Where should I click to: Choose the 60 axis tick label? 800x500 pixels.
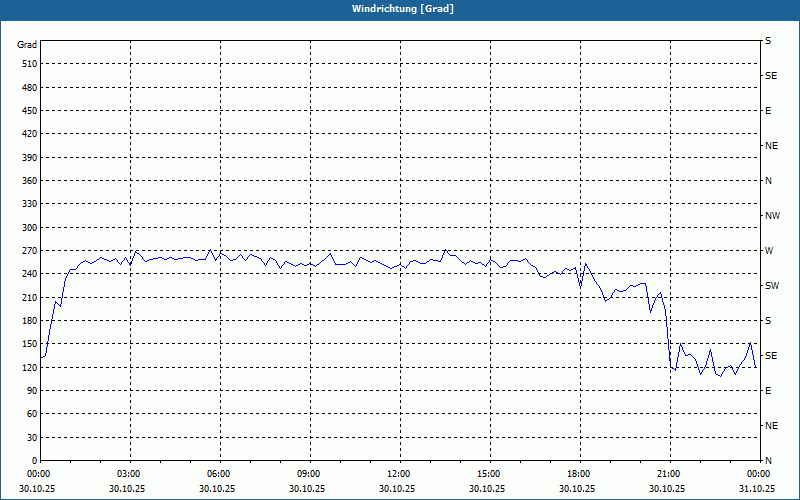pyautogui.click(x=32, y=413)
